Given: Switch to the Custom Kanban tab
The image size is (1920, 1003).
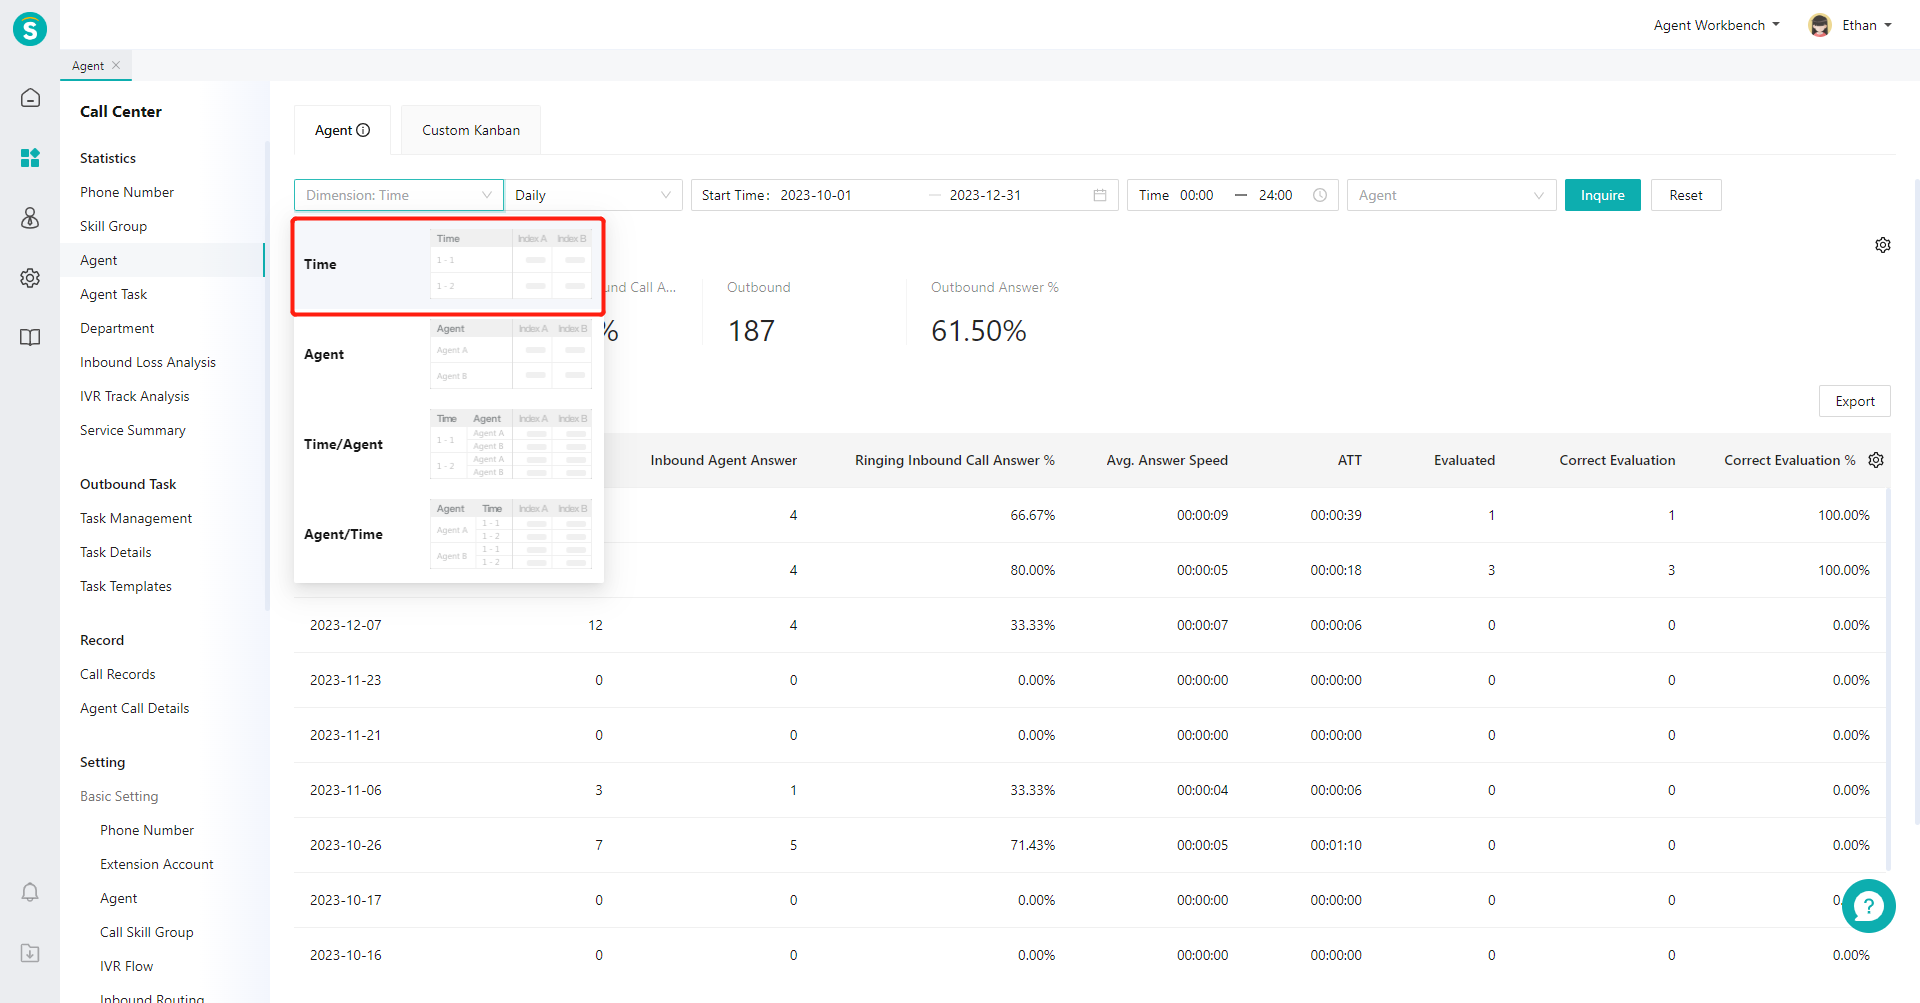Looking at the screenshot, I should click(x=471, y=130).
